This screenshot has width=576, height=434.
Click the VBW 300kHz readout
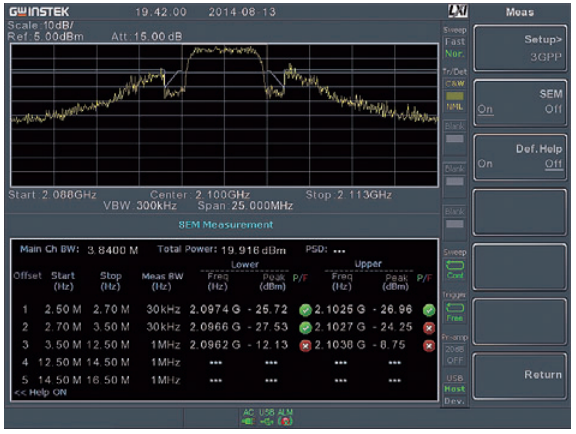140,205
